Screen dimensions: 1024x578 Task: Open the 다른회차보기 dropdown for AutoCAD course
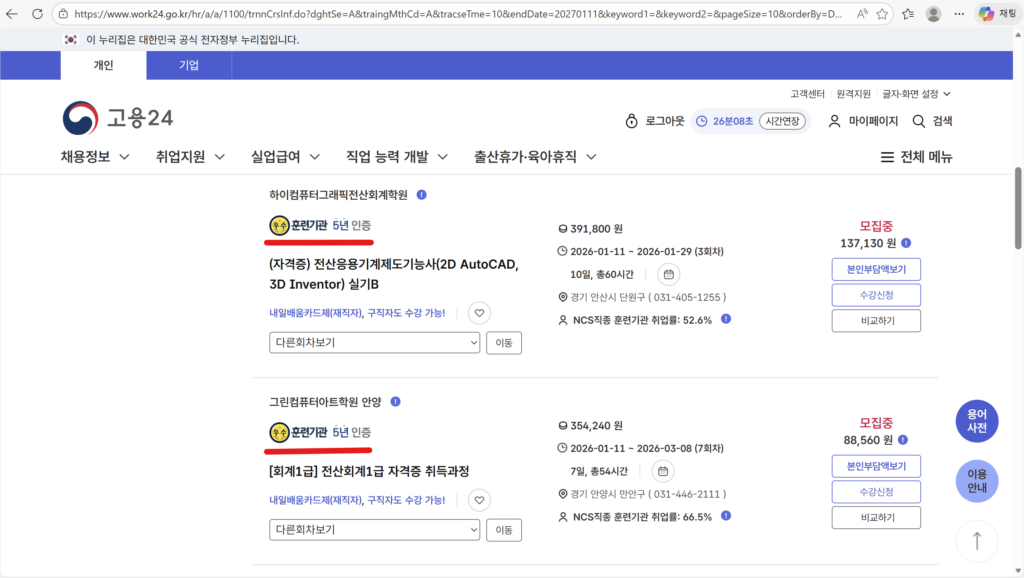pyautogui.click(x=374, y=342)
